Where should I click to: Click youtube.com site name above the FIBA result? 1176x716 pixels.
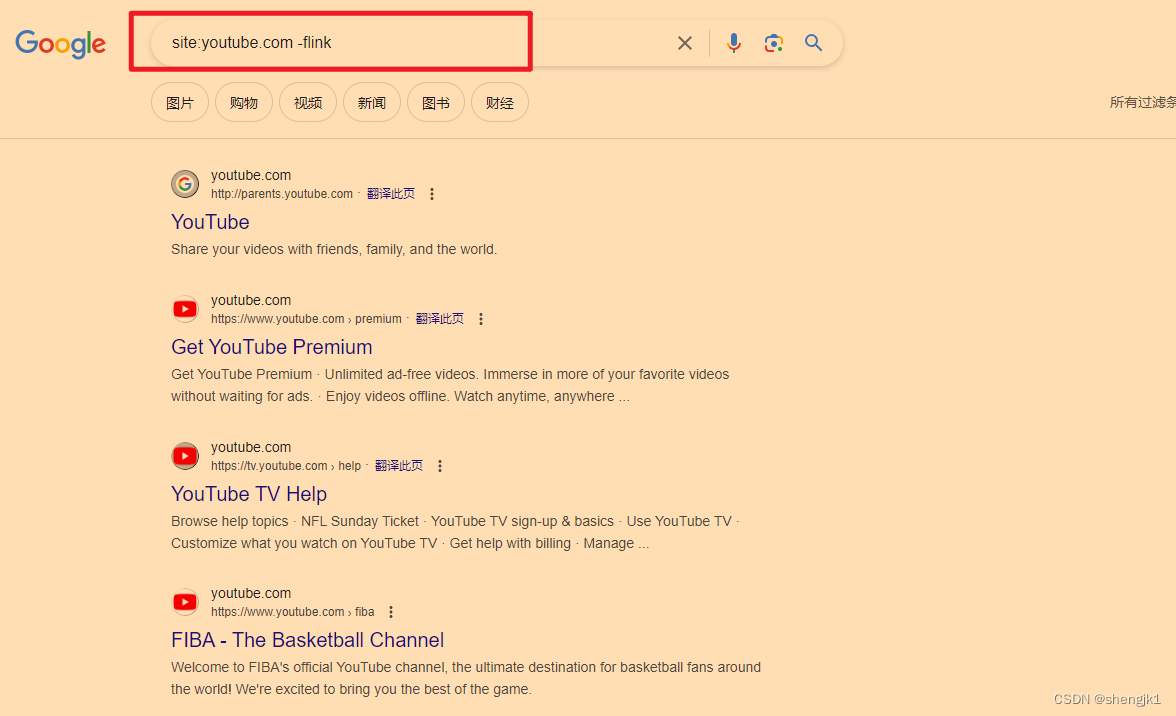click(x=250, y=593)
